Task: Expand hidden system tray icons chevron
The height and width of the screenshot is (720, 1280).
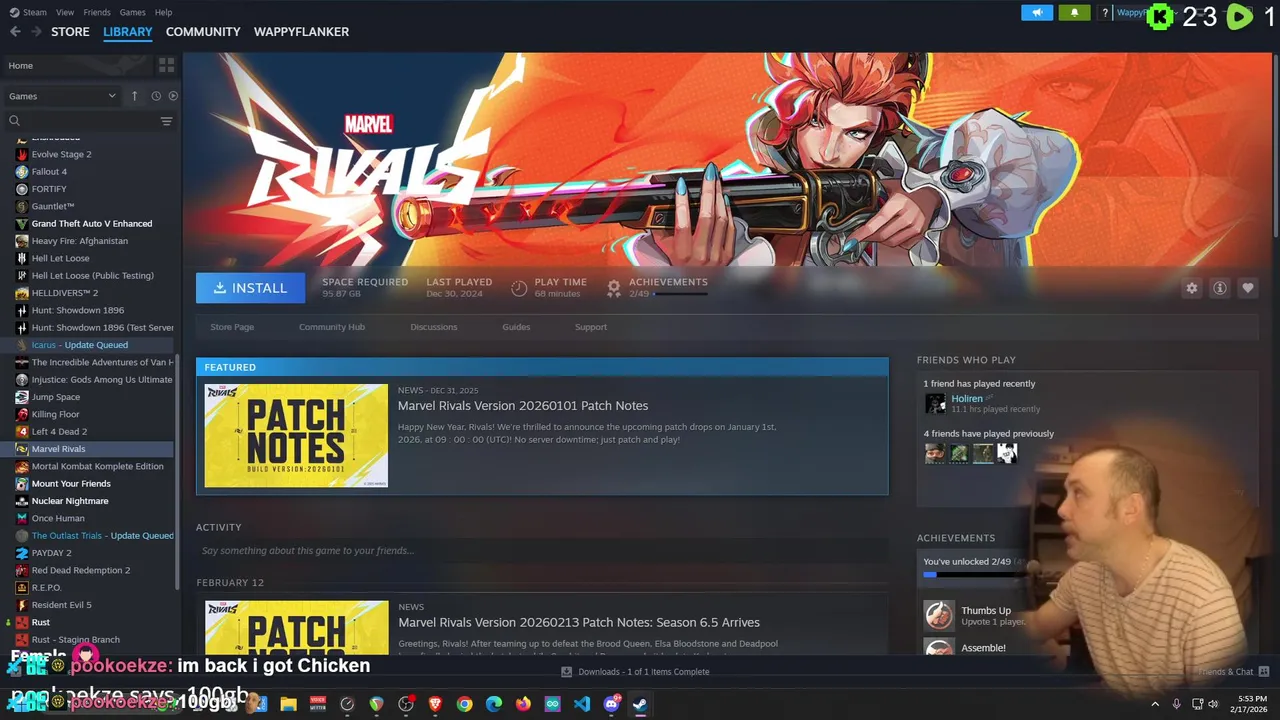Action: [x=1155, y=704]
